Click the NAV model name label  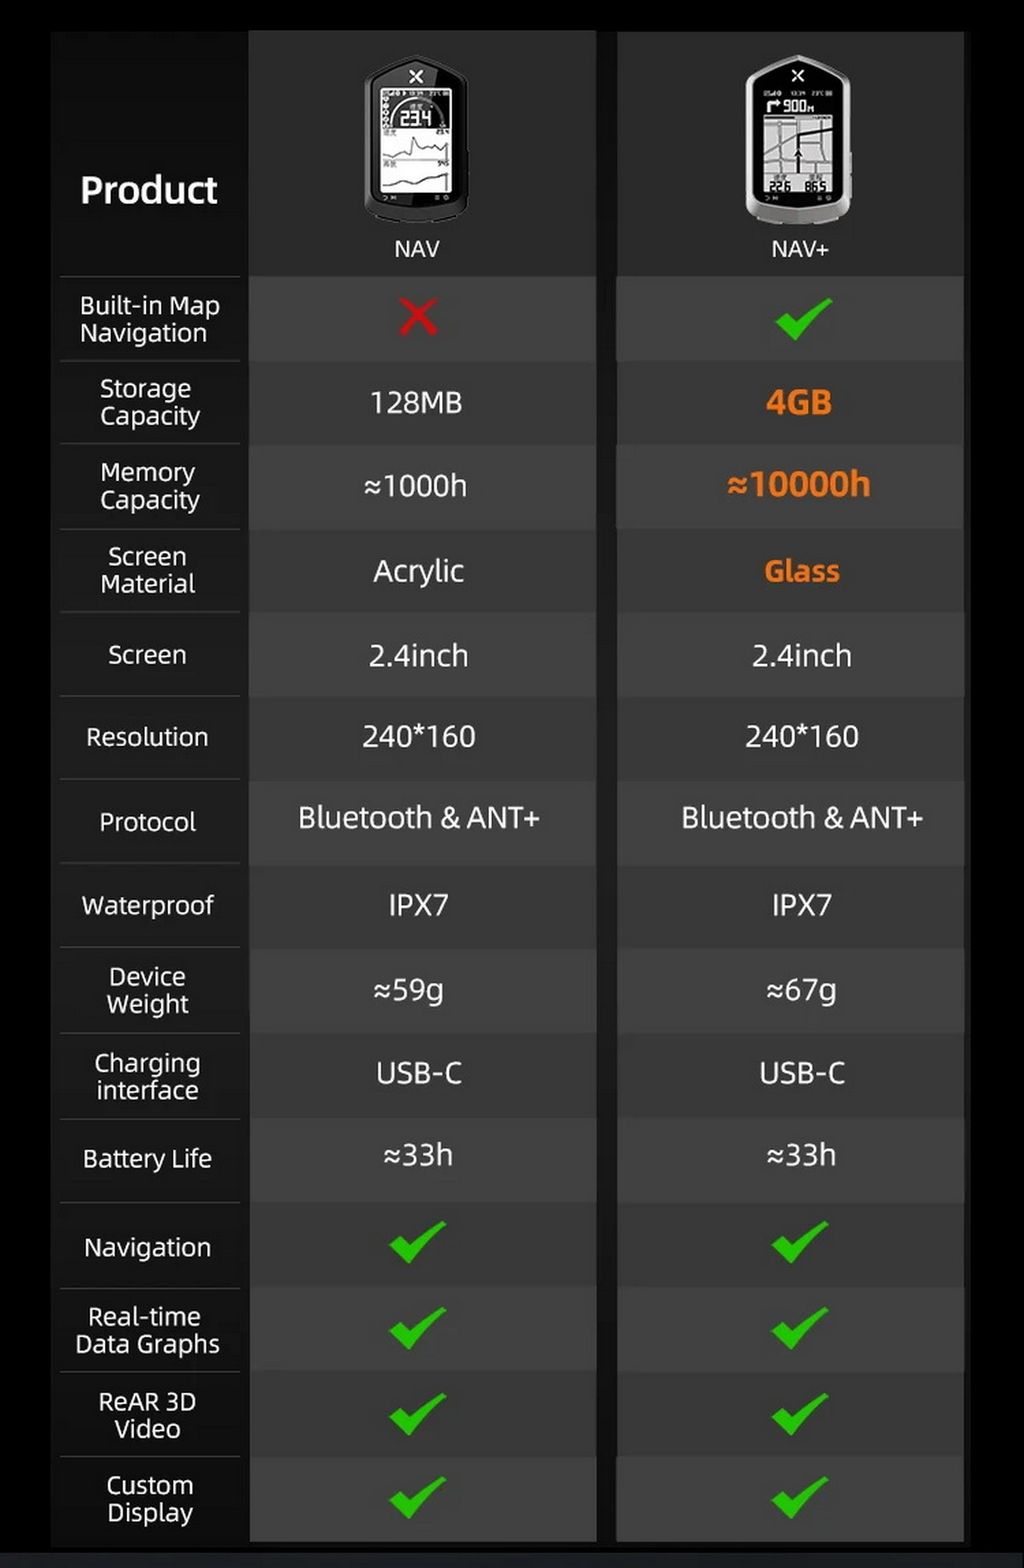[417, 249]
